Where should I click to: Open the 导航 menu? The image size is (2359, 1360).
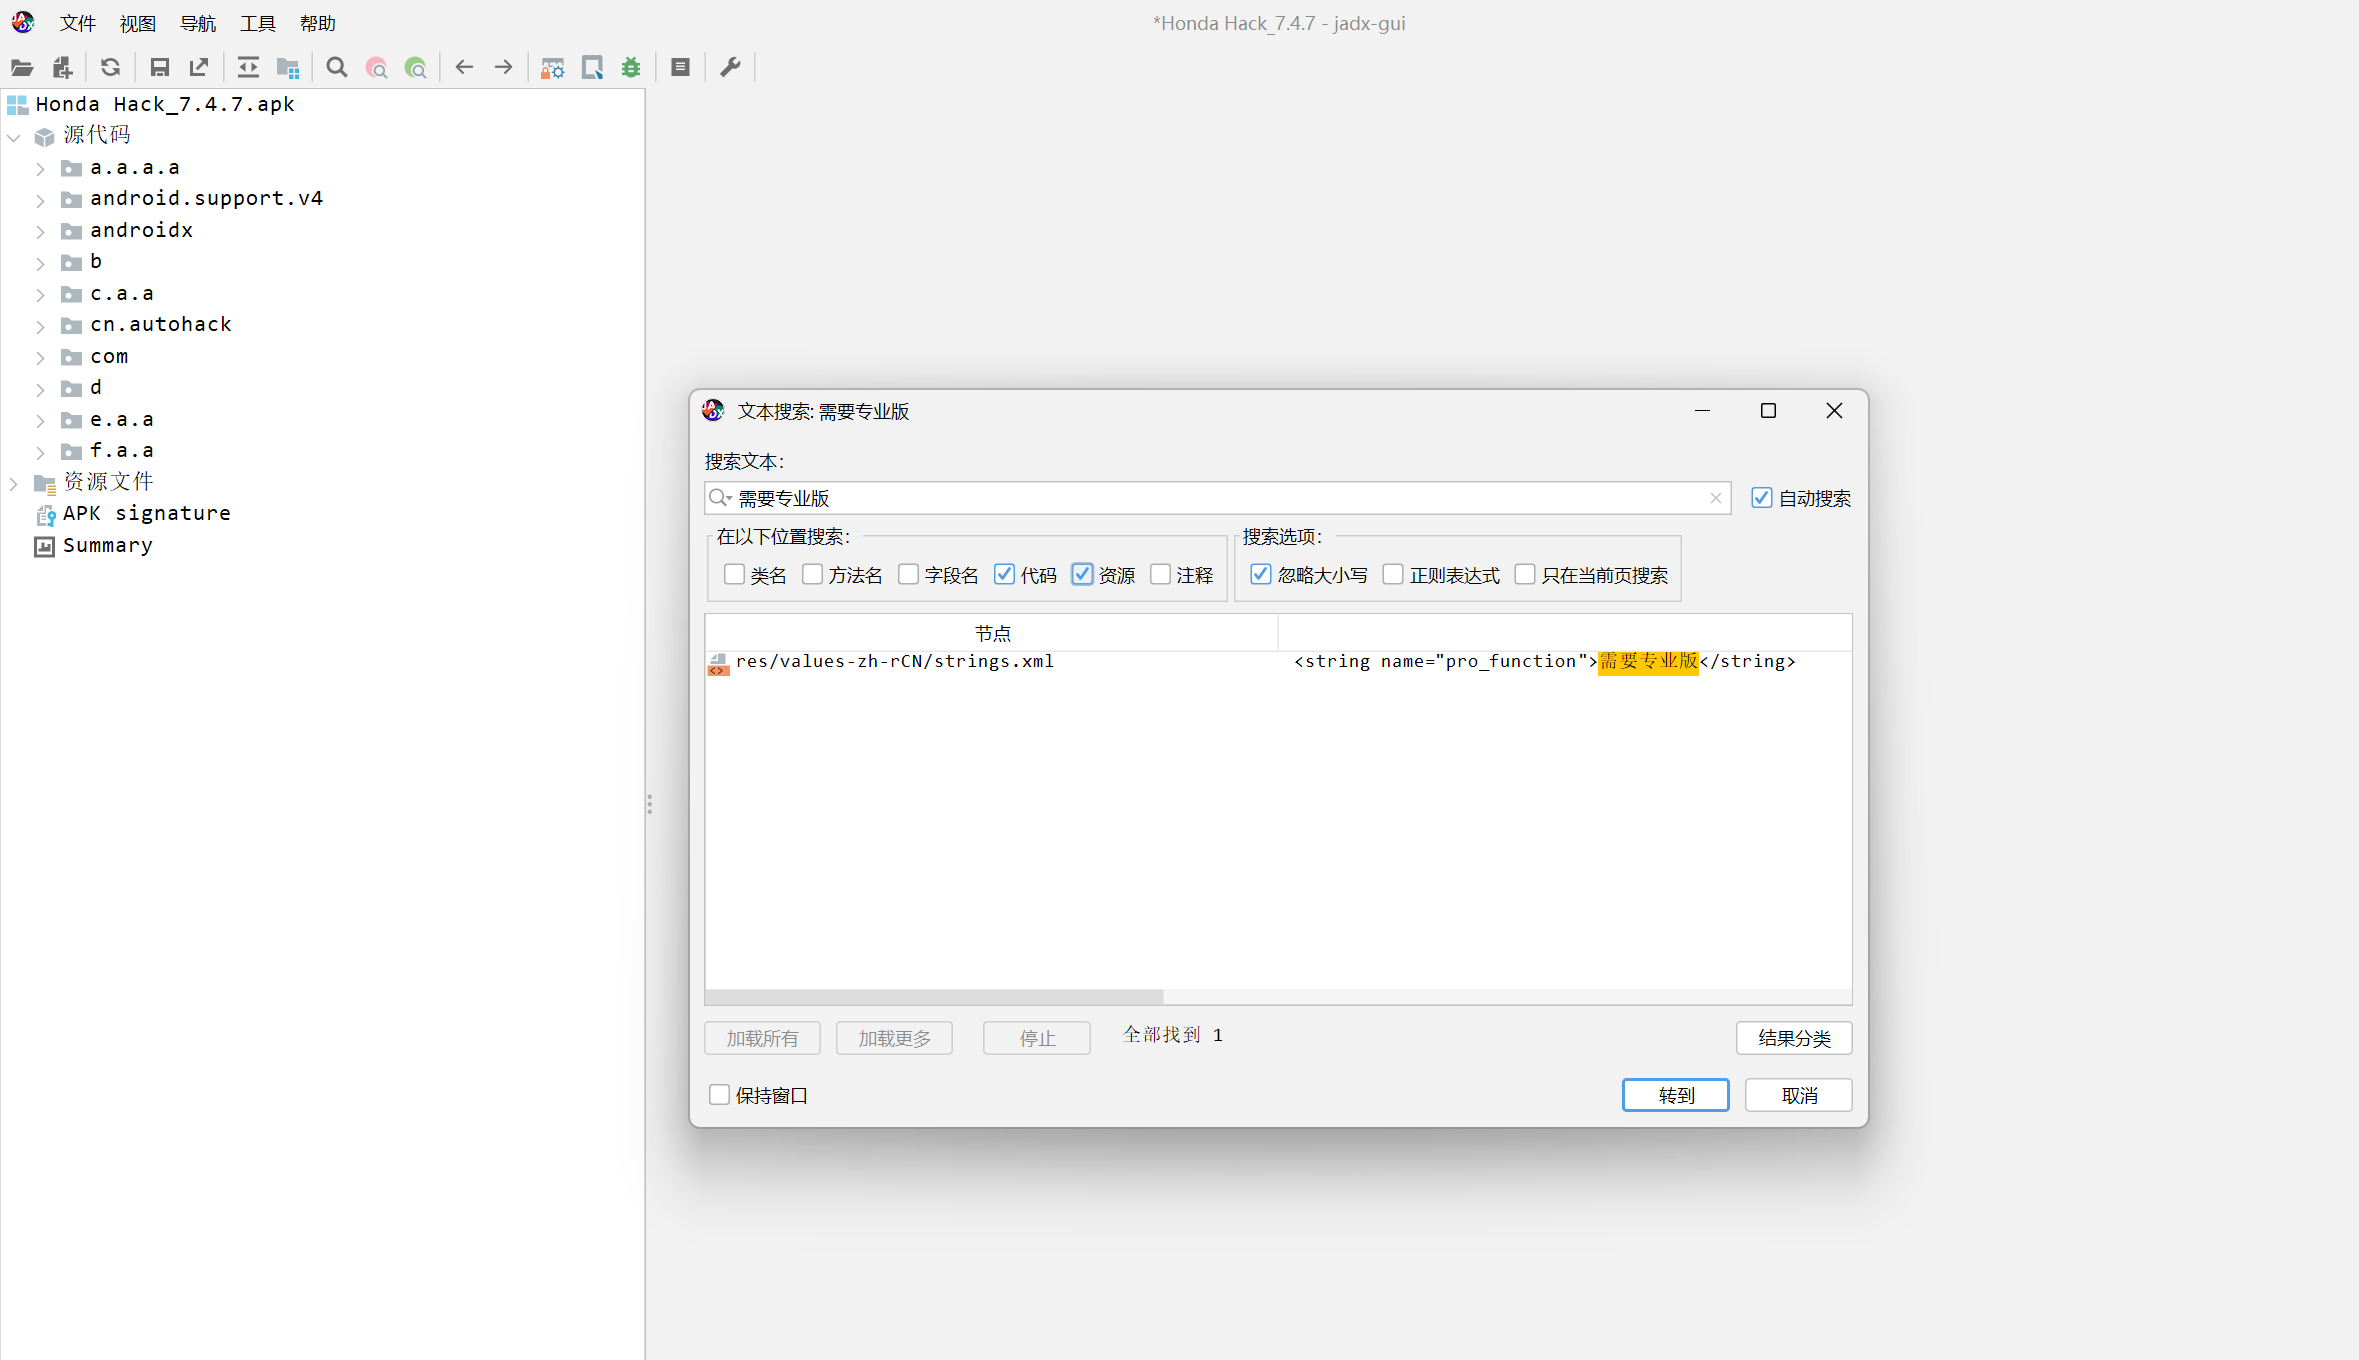197,23
